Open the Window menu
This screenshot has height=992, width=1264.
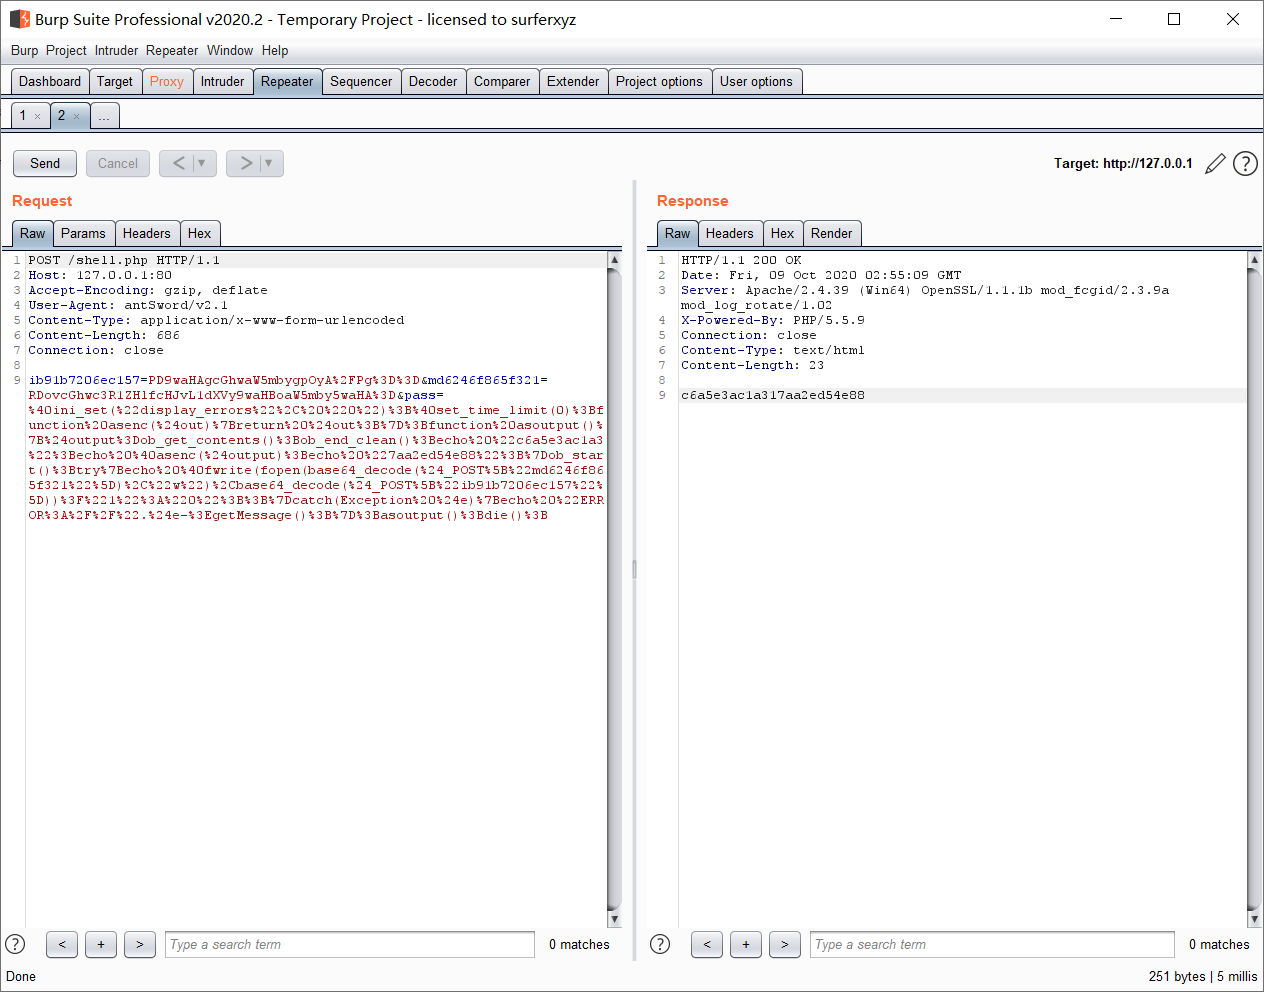coord(230,50)
